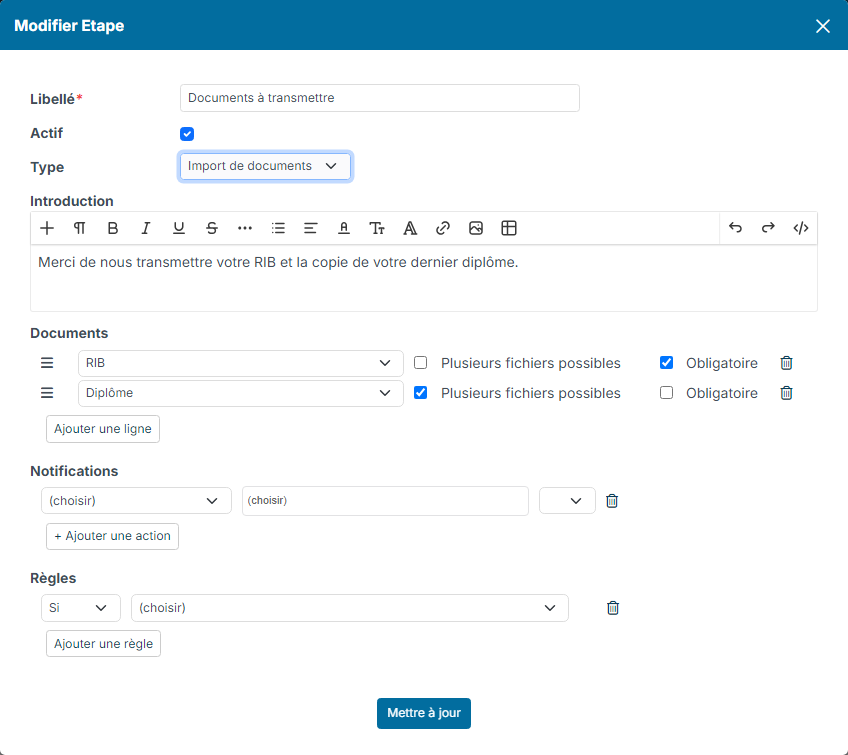This screenshot has width=848, height=755.
Task: Grab the reorder handle of RIB row
Action: 47,363
